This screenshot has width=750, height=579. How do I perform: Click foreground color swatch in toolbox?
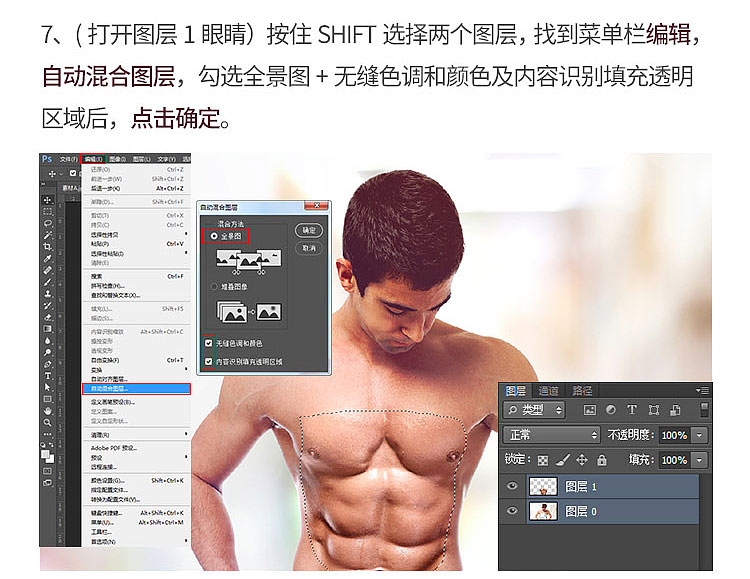pos(45,454)
